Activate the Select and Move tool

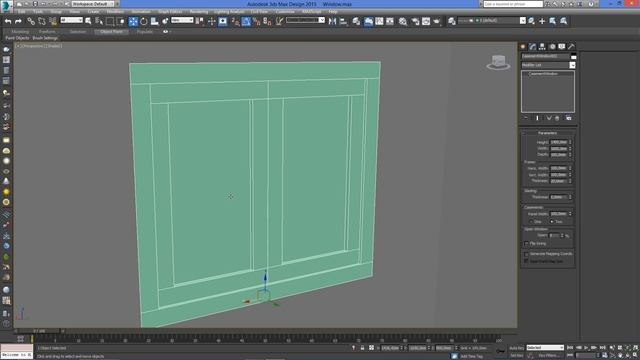point(133,21)
